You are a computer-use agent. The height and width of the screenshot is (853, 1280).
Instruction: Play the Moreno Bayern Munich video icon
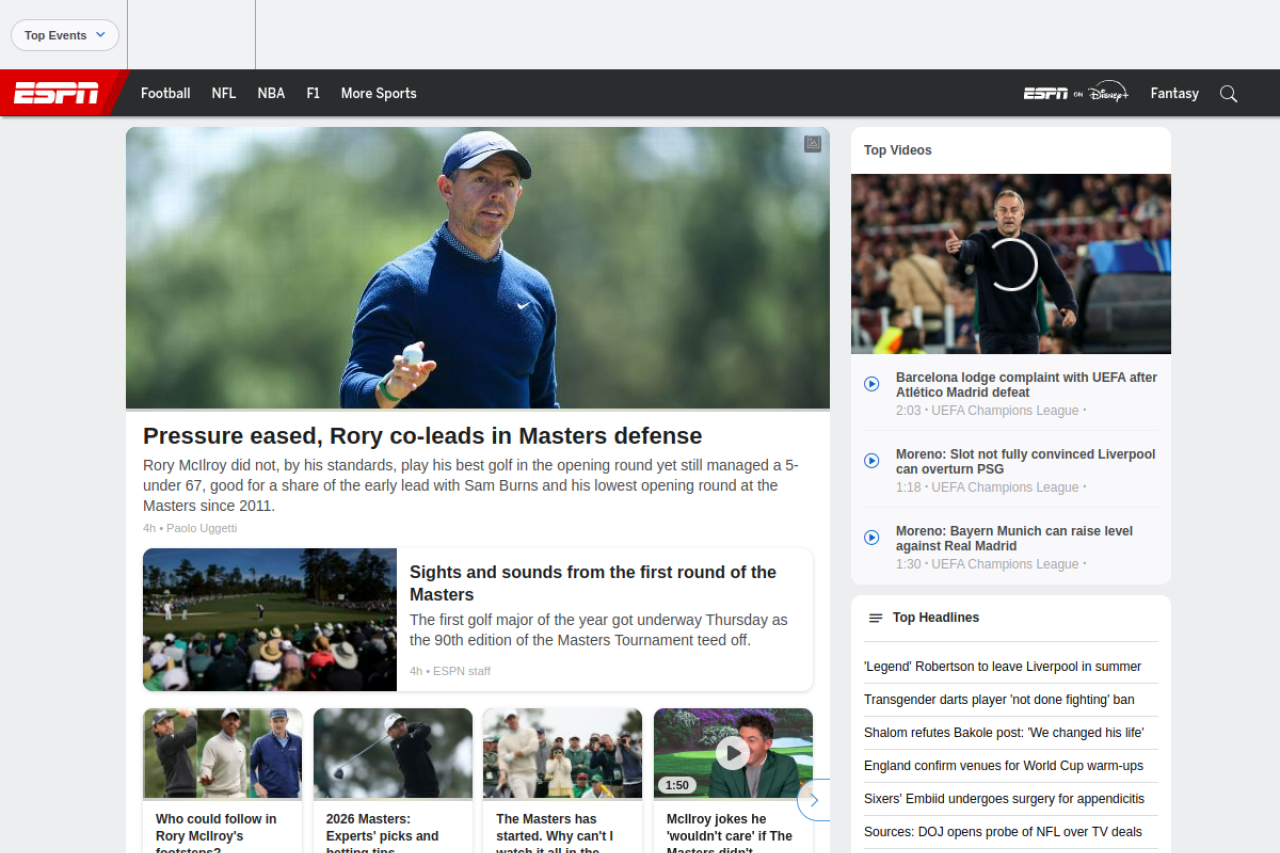pyautogui.click(x=871, y=538)
